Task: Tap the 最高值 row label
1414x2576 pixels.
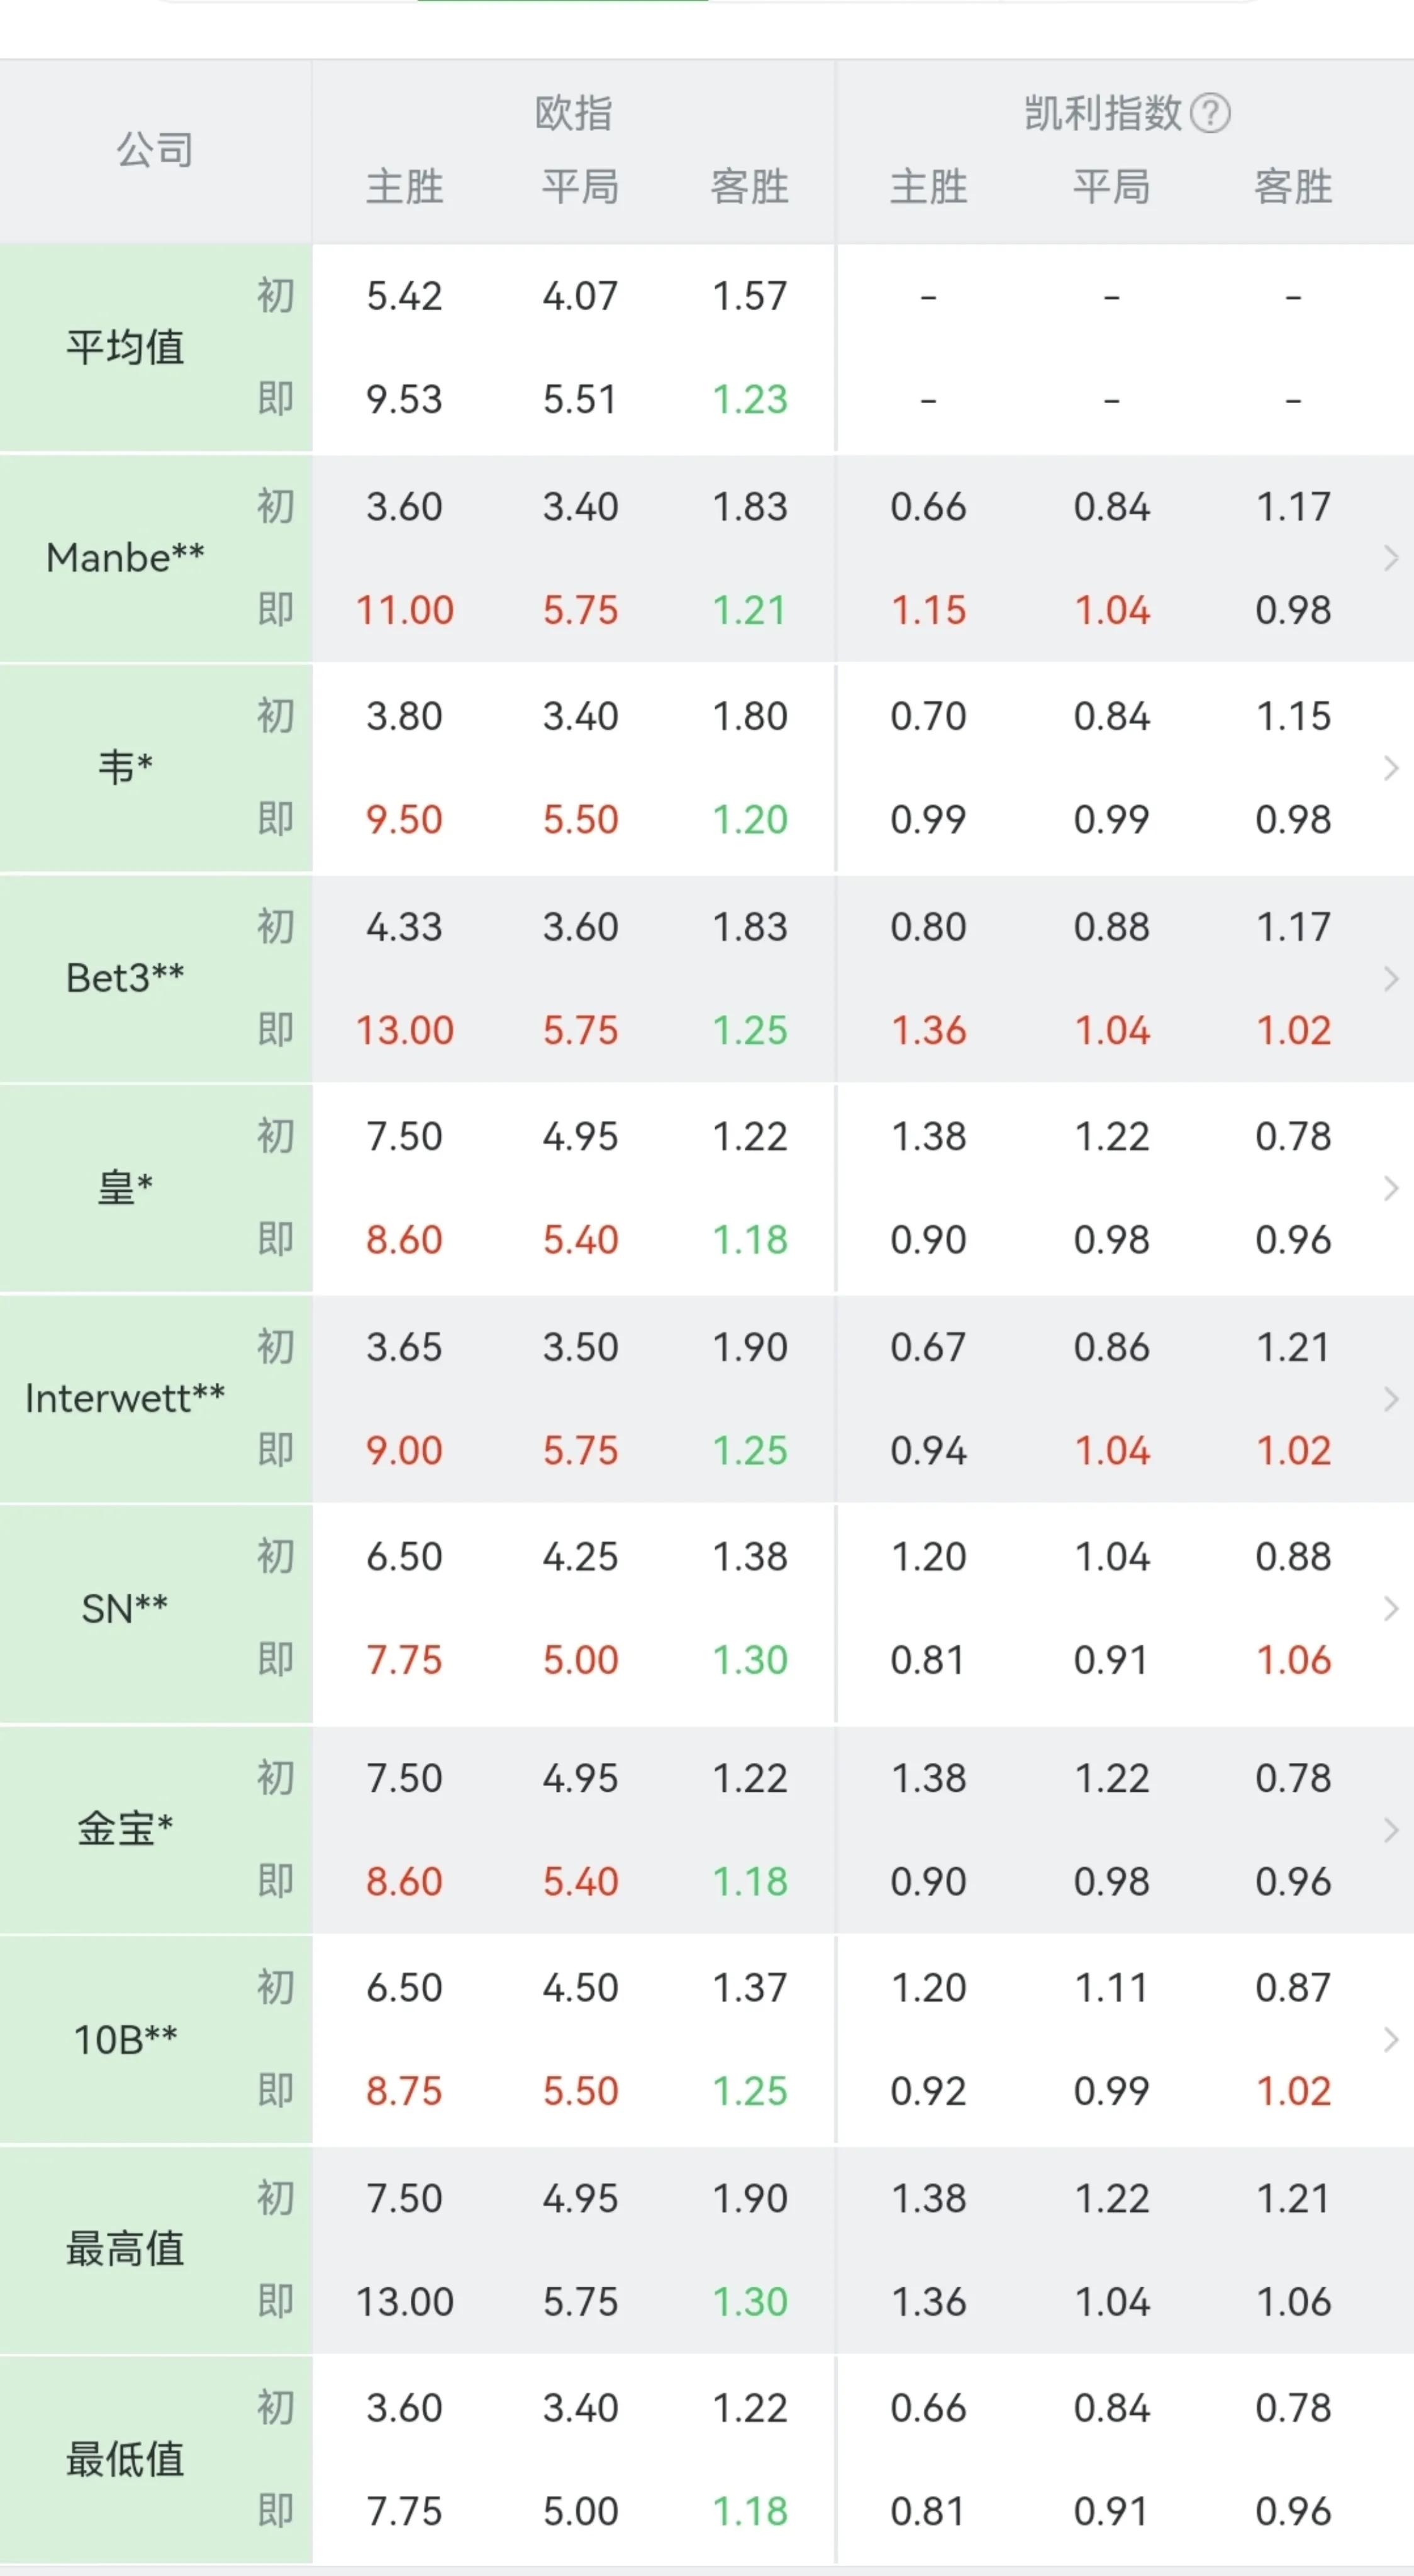Action: click(x=125, y=2250)
